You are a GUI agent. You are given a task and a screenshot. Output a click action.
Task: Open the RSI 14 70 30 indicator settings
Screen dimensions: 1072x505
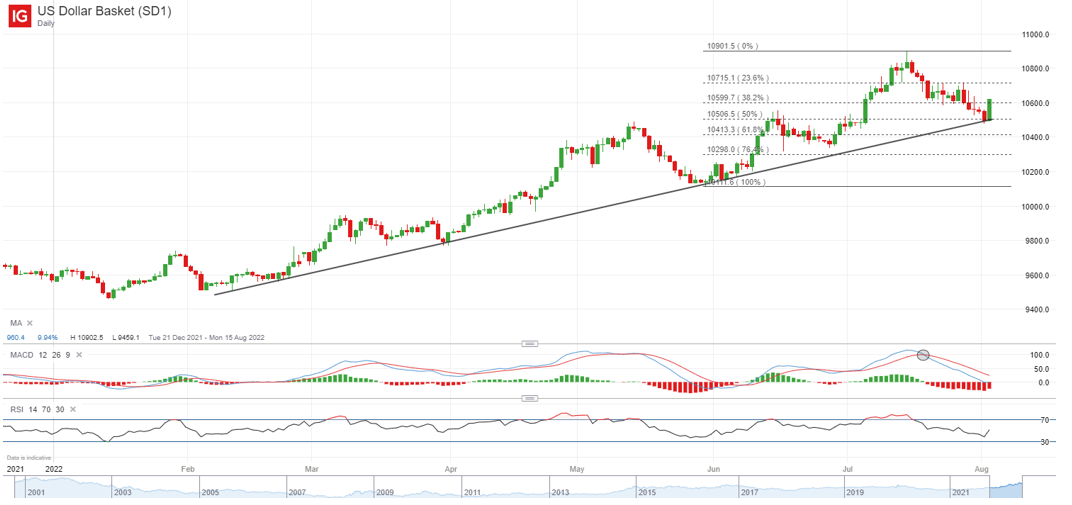(x=36, y=409)
